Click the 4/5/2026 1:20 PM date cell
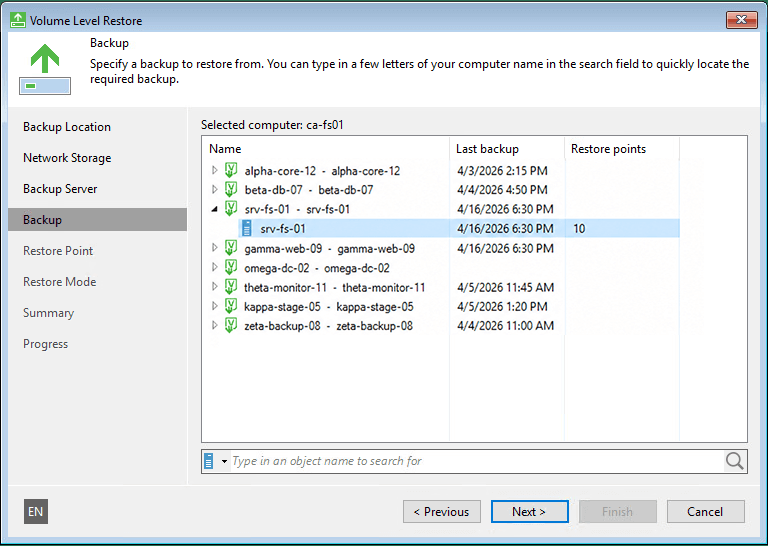Screen dimensions: 768x546 point(502,307)
